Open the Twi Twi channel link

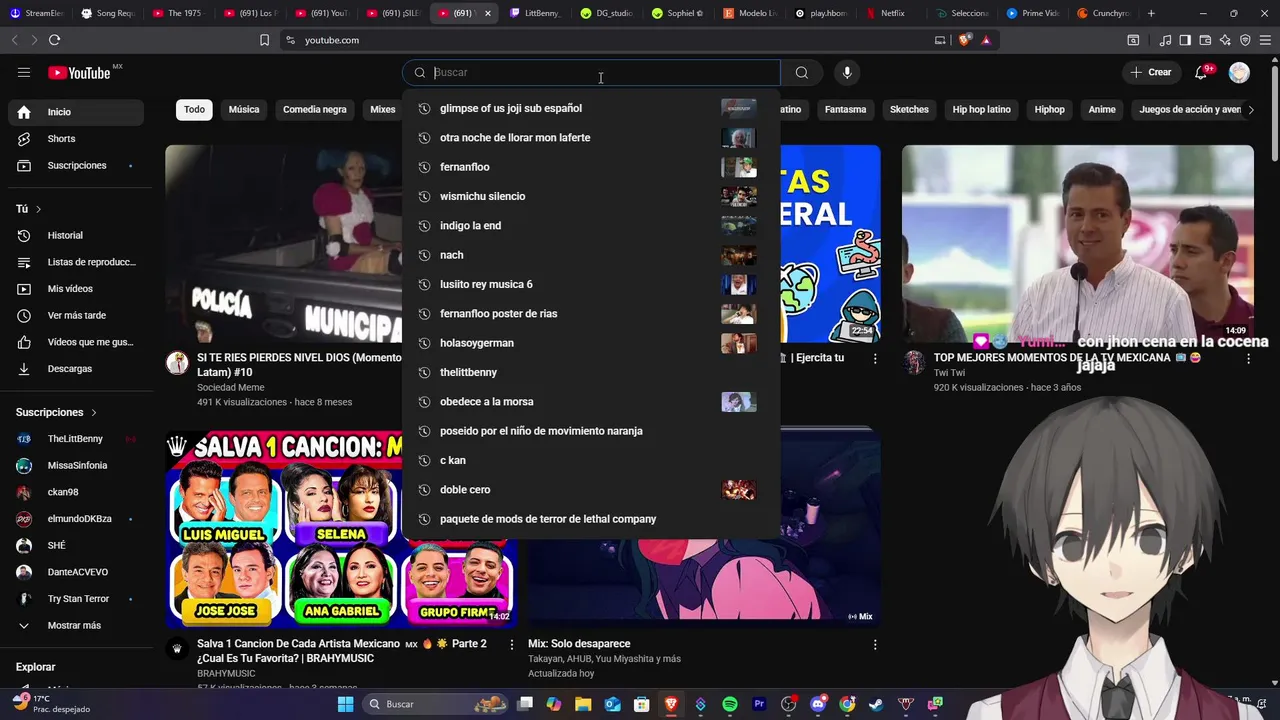click(949, 373)
